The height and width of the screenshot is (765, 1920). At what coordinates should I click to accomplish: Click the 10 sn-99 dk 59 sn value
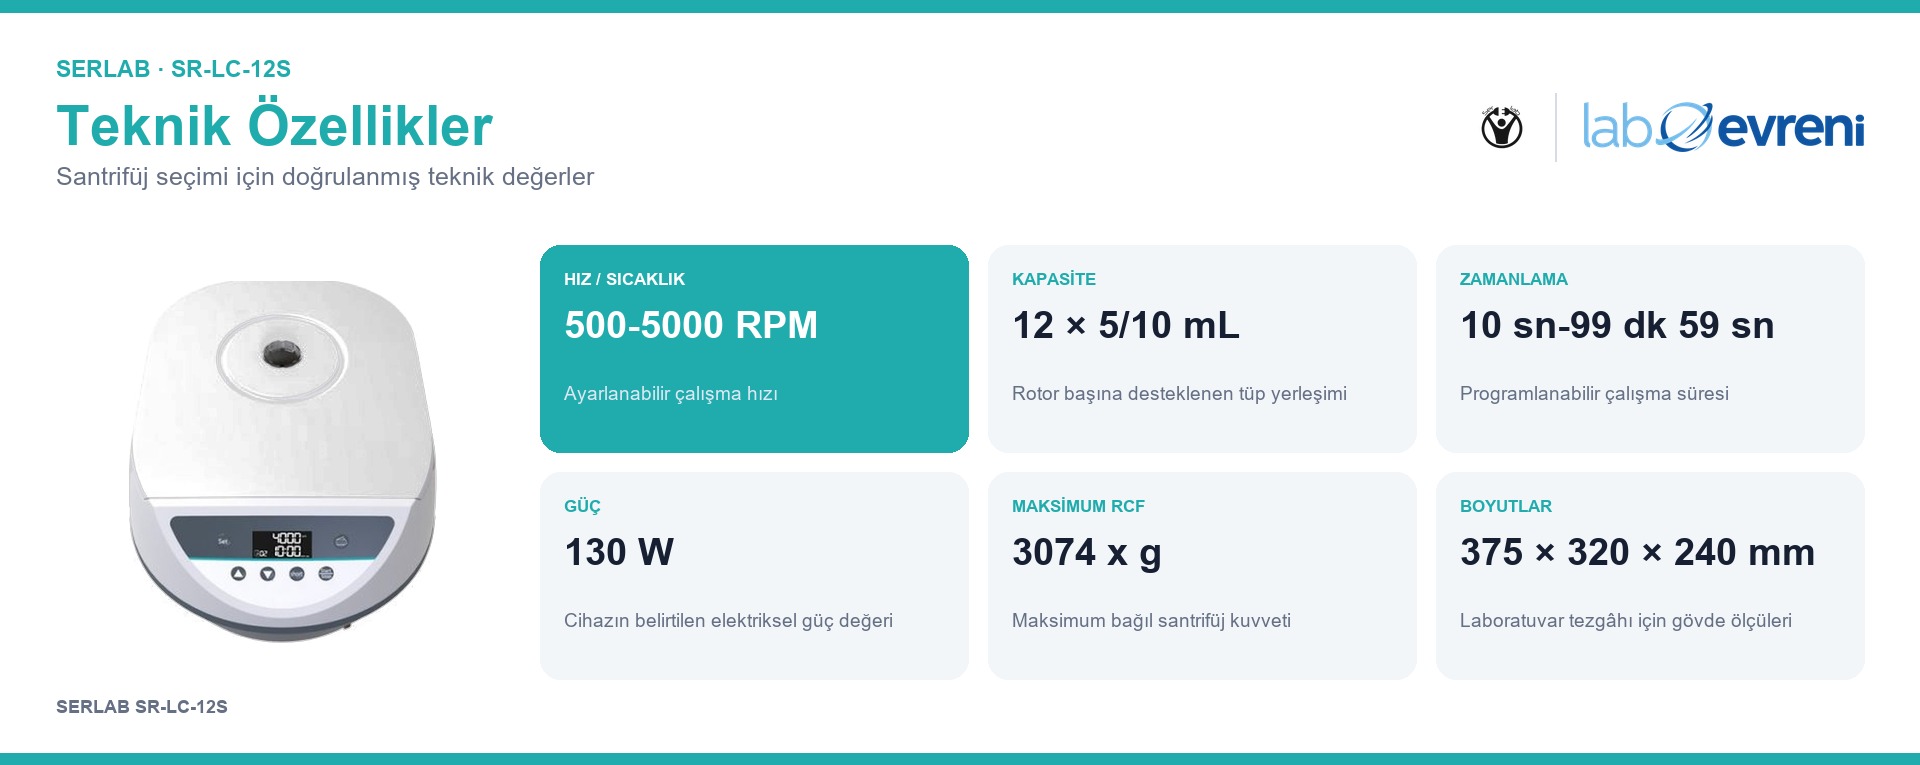pyautogui.click(x=1617, y=325)
